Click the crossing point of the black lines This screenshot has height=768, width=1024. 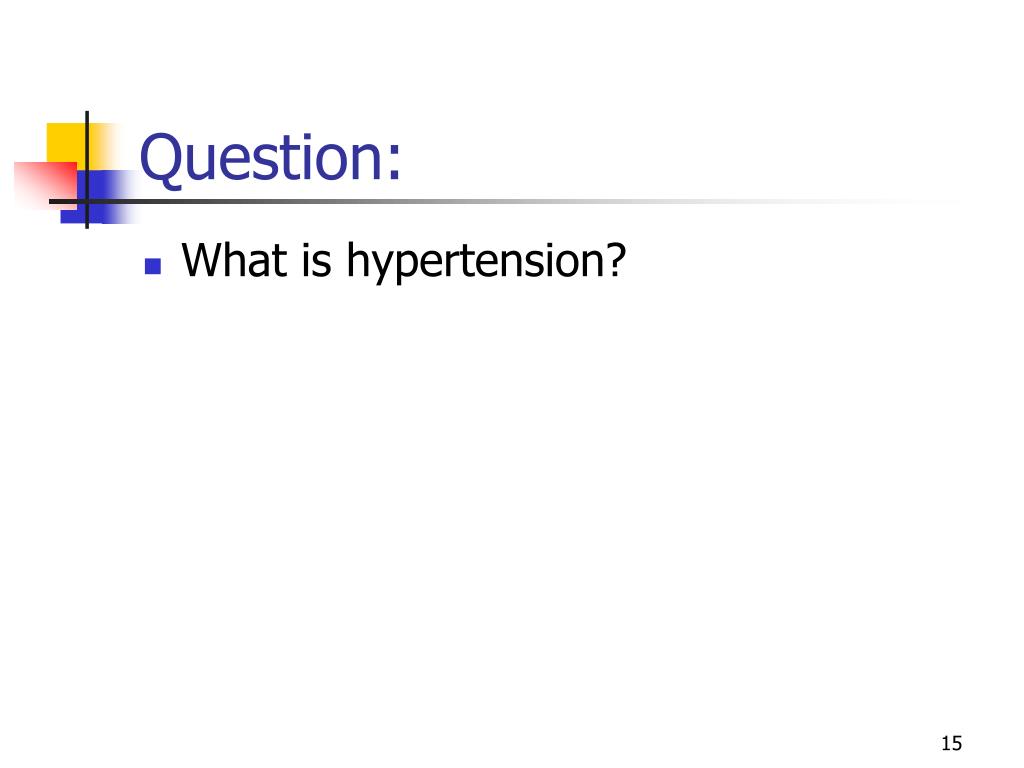coord(86,201)
